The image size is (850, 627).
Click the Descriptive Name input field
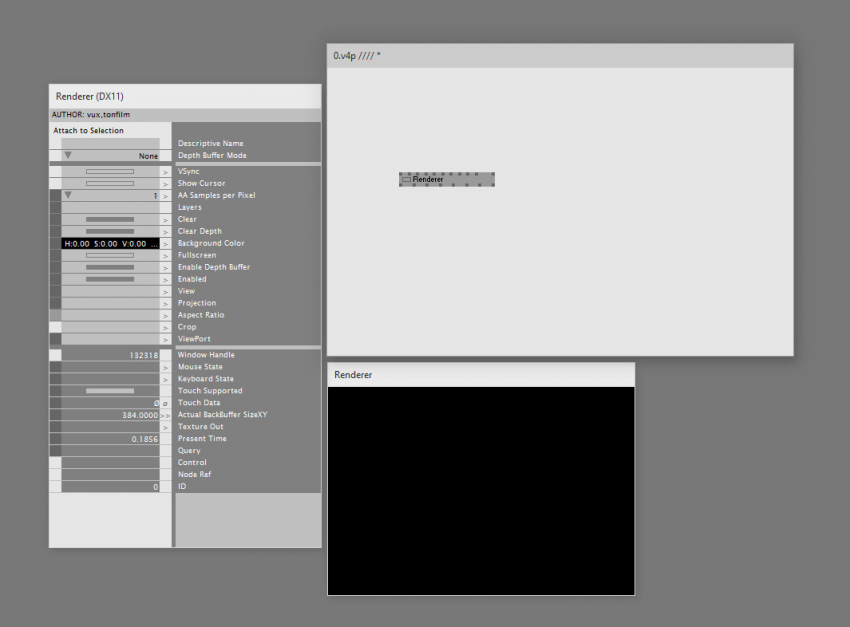tap(110, 144)
